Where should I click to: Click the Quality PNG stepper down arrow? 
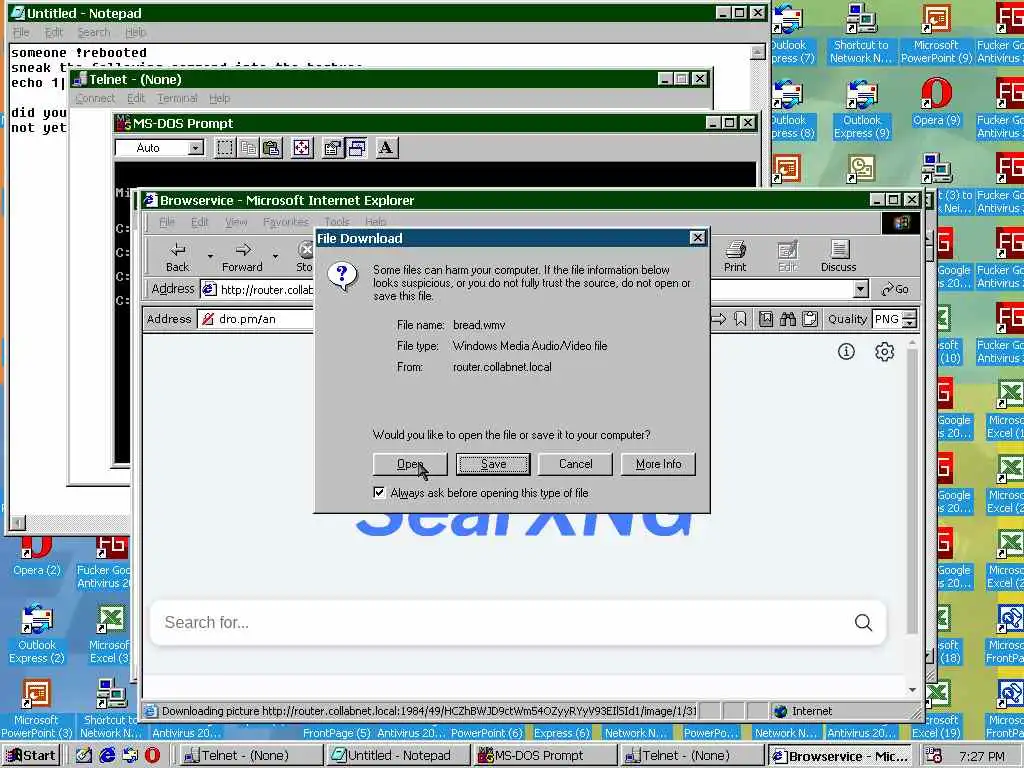(909, 323)
